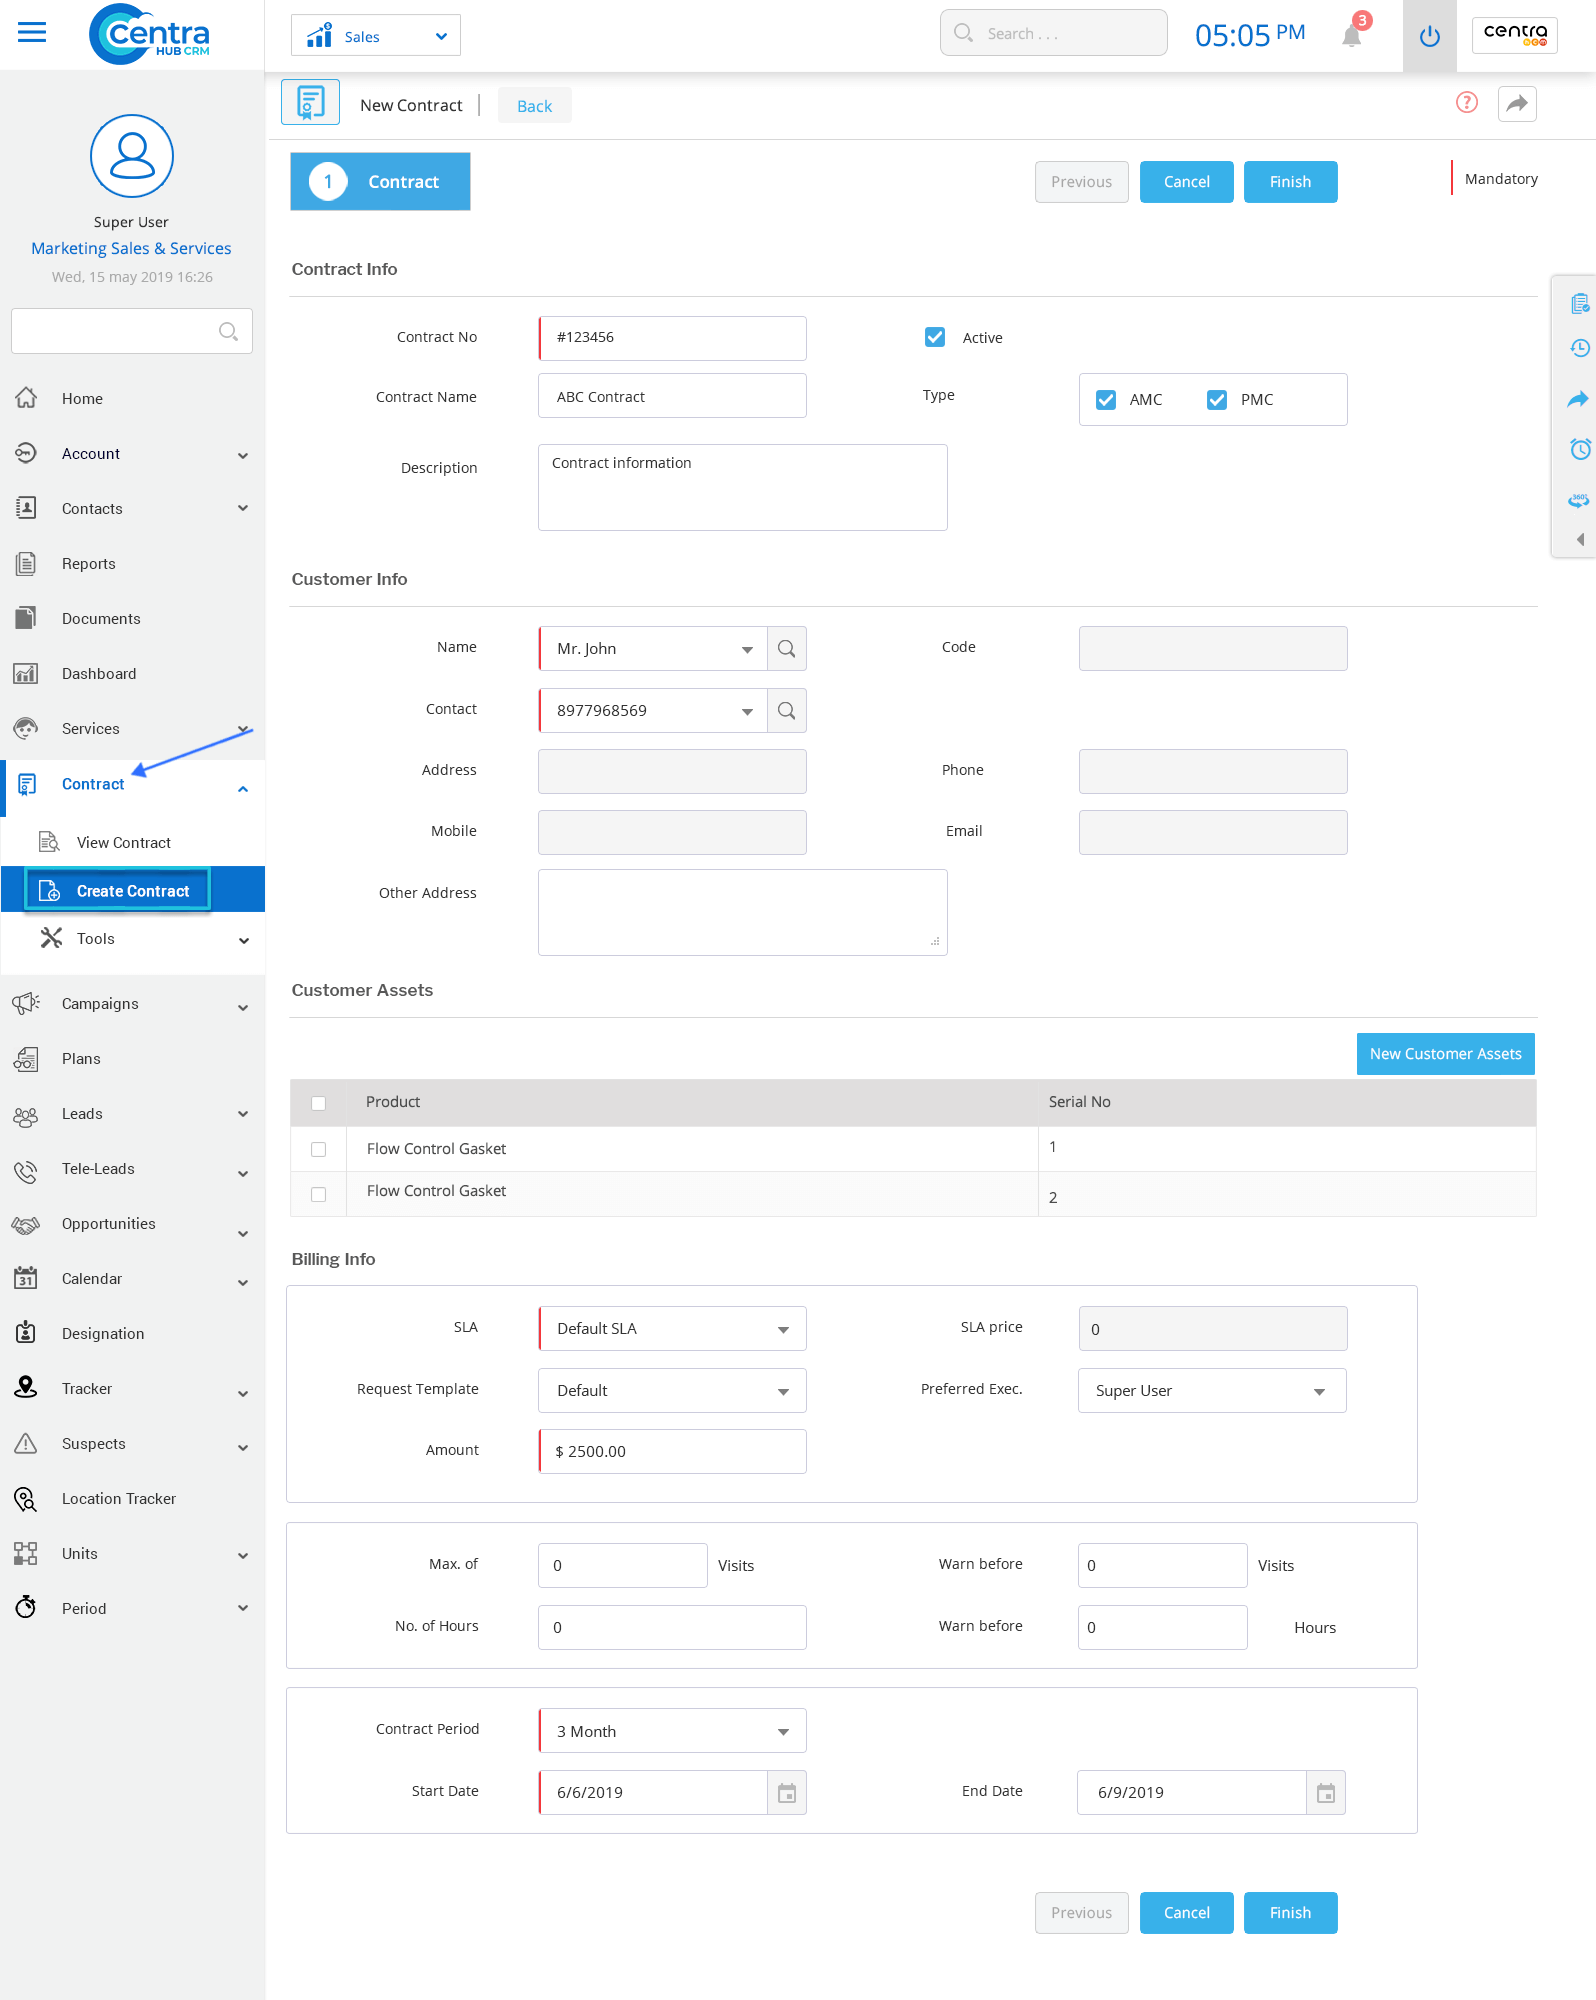Open the Preferred Exec. dropdown

pos(1212,1391)
